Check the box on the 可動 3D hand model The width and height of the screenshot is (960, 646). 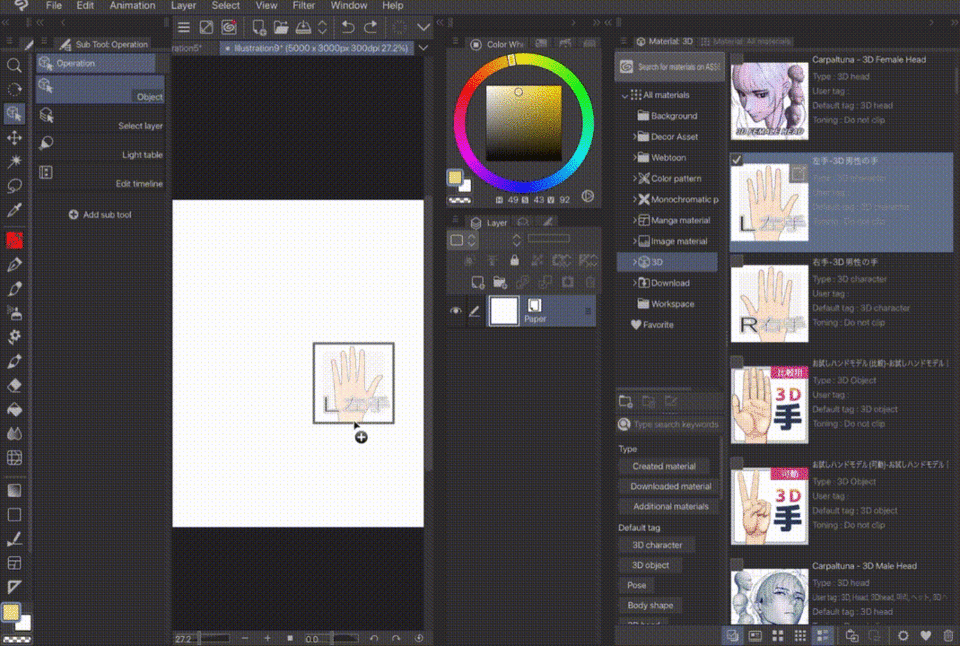point(737,464)
